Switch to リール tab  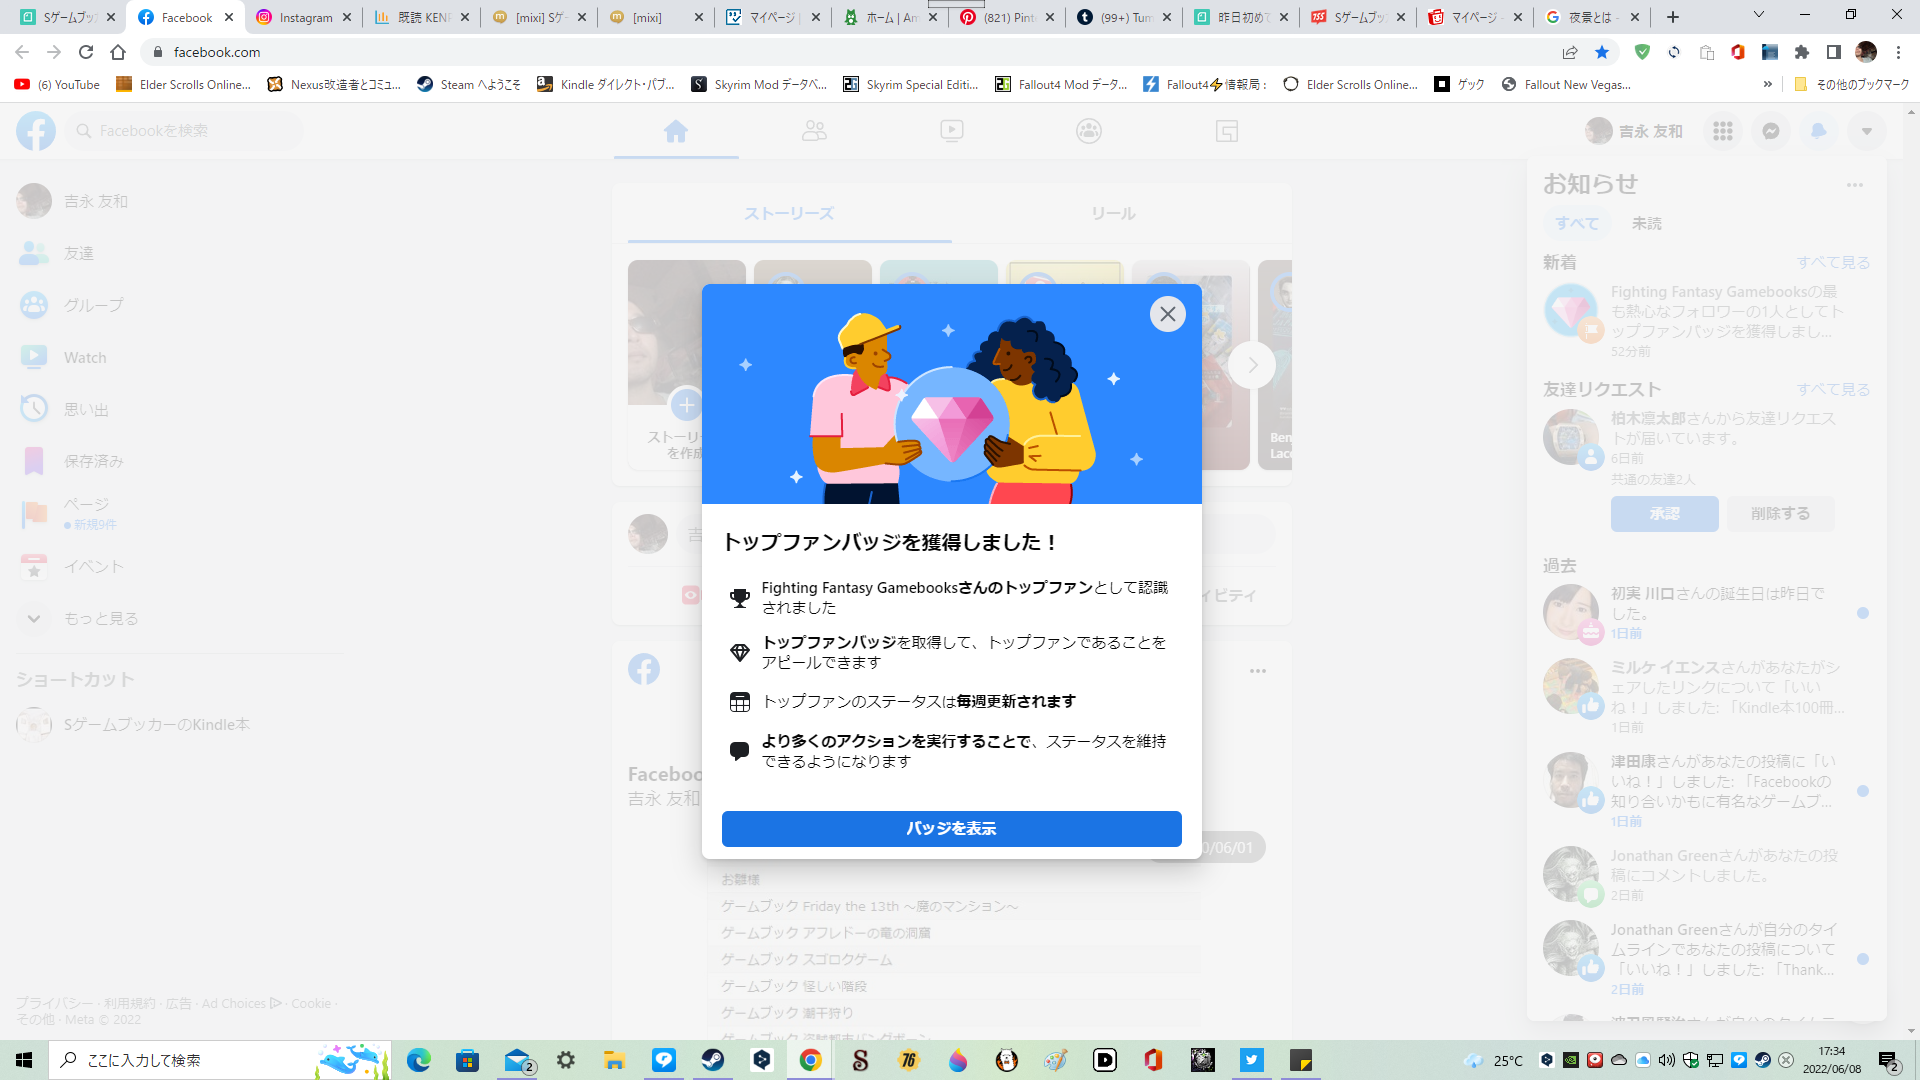(x=1113, y=214)
